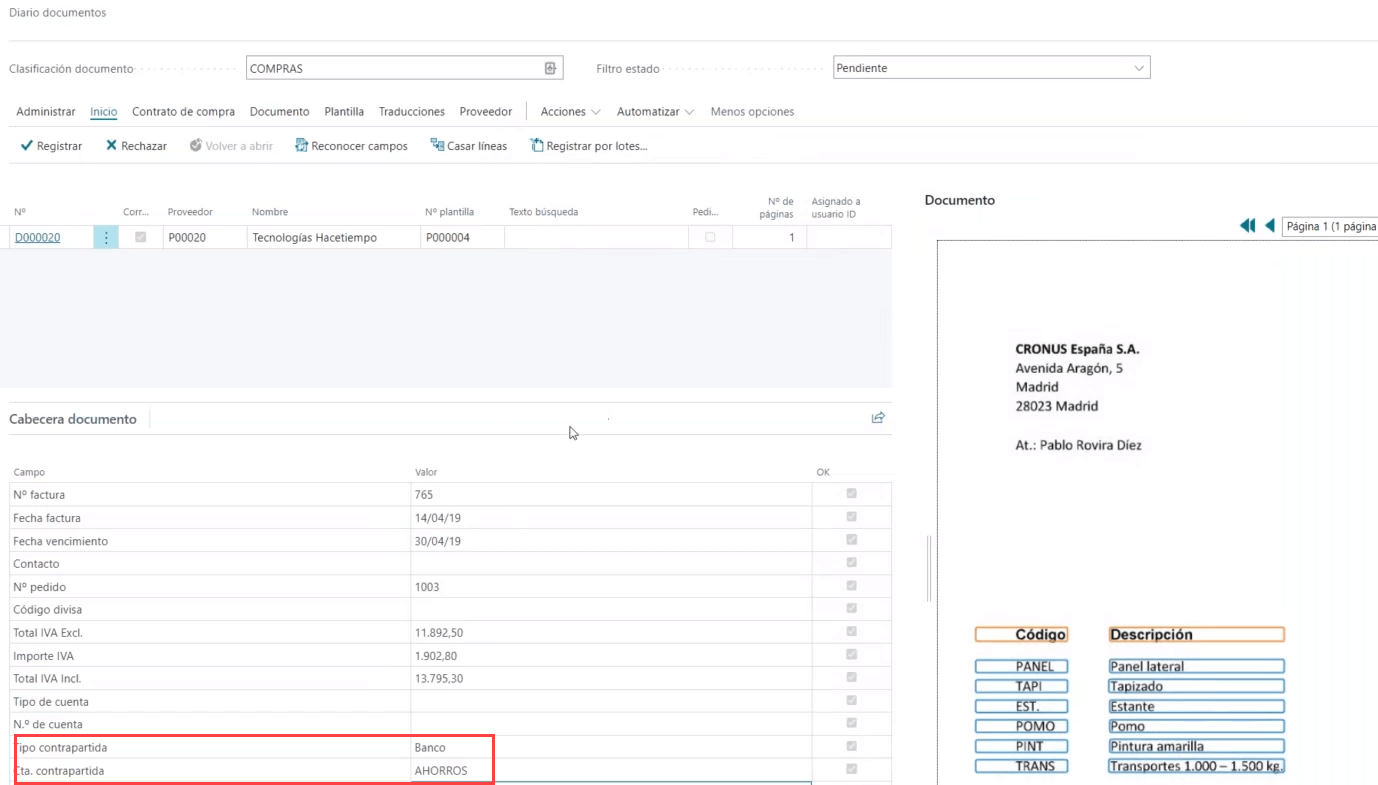Toggle the Pedi... checkbox for D000020

point(710,238)
